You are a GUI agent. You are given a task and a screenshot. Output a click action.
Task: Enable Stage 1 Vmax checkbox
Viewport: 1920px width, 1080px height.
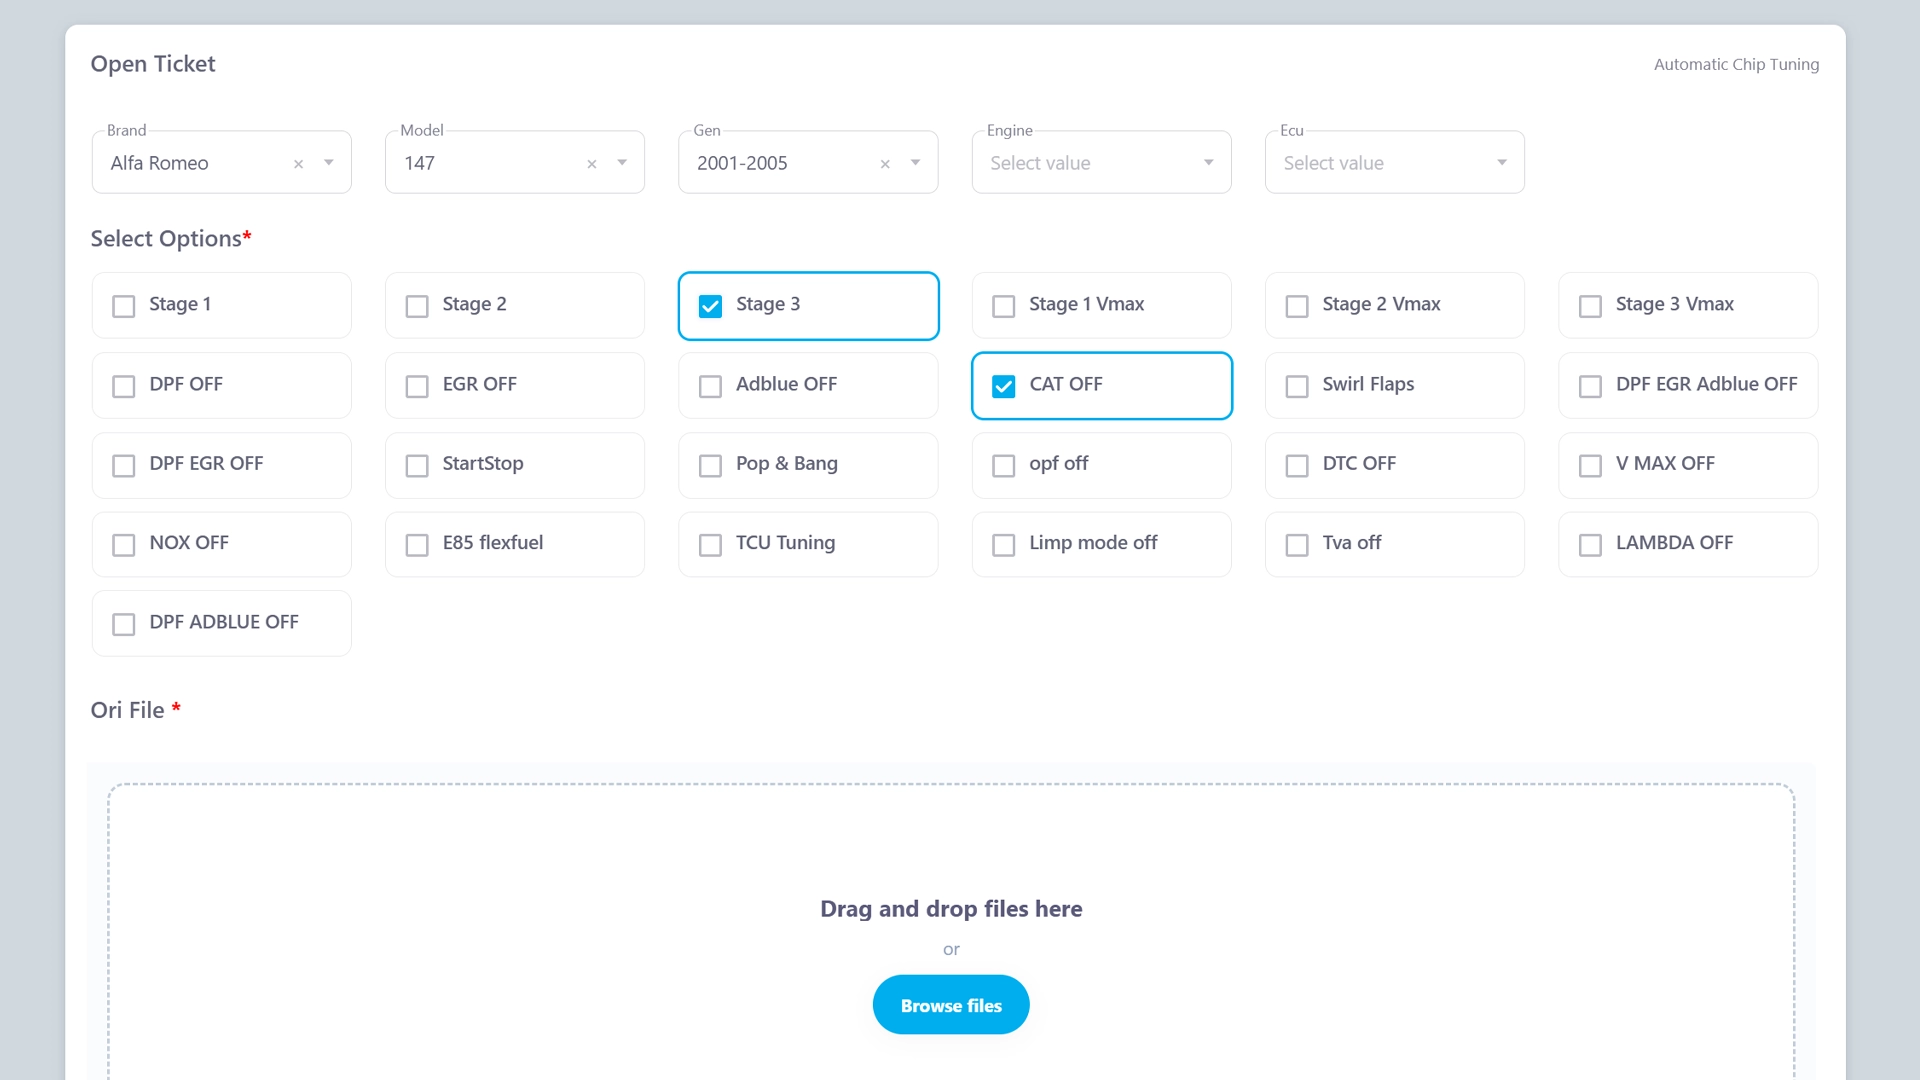(x=1004, y=306)
